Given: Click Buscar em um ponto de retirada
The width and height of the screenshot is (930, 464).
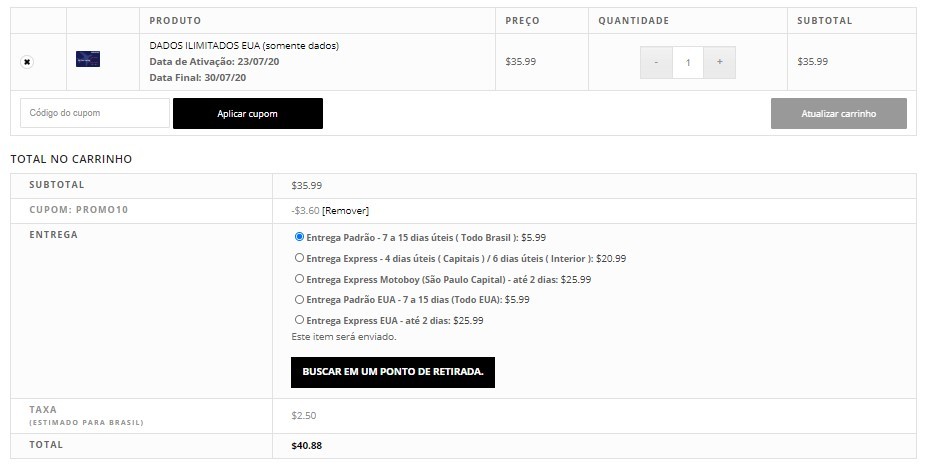Looking at the screenshot, I should 393,372.
